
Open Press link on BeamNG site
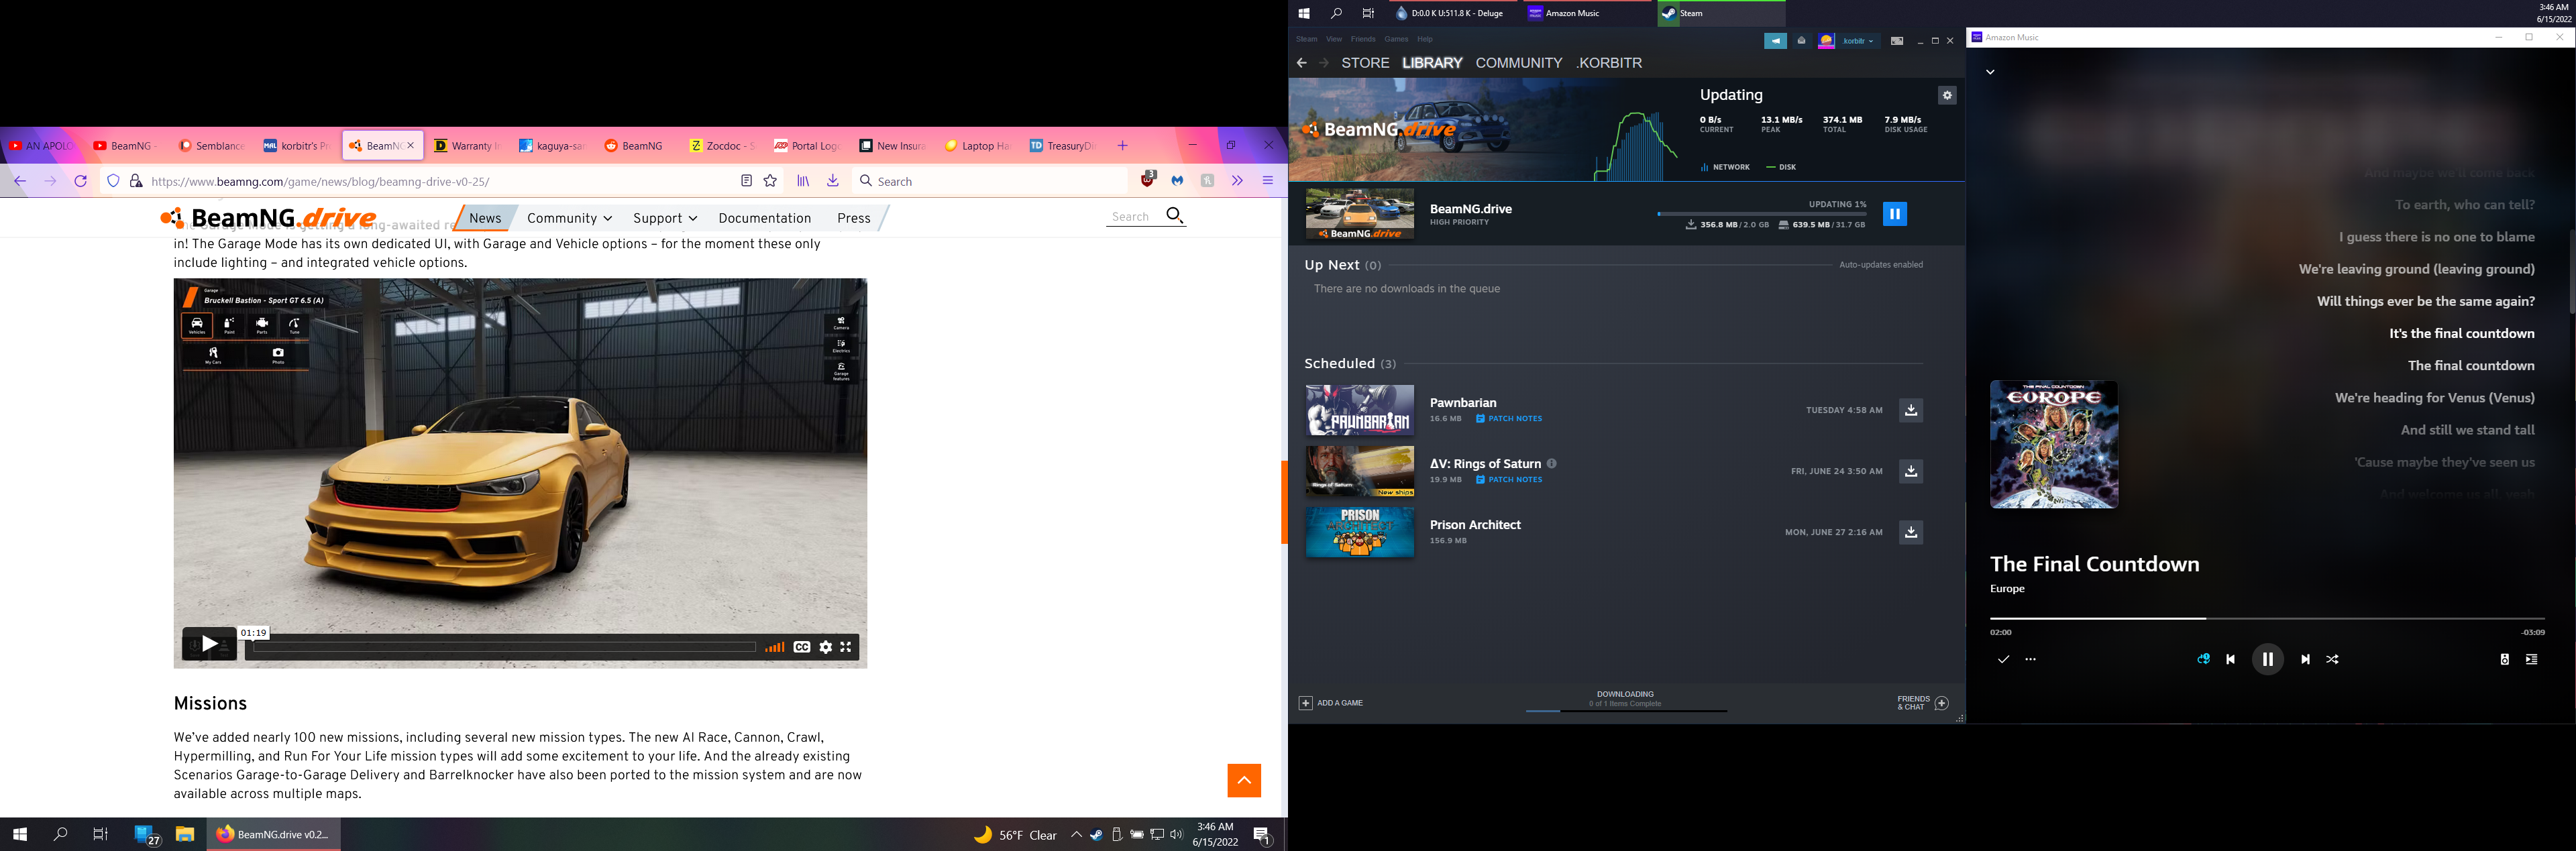point(853,218)
